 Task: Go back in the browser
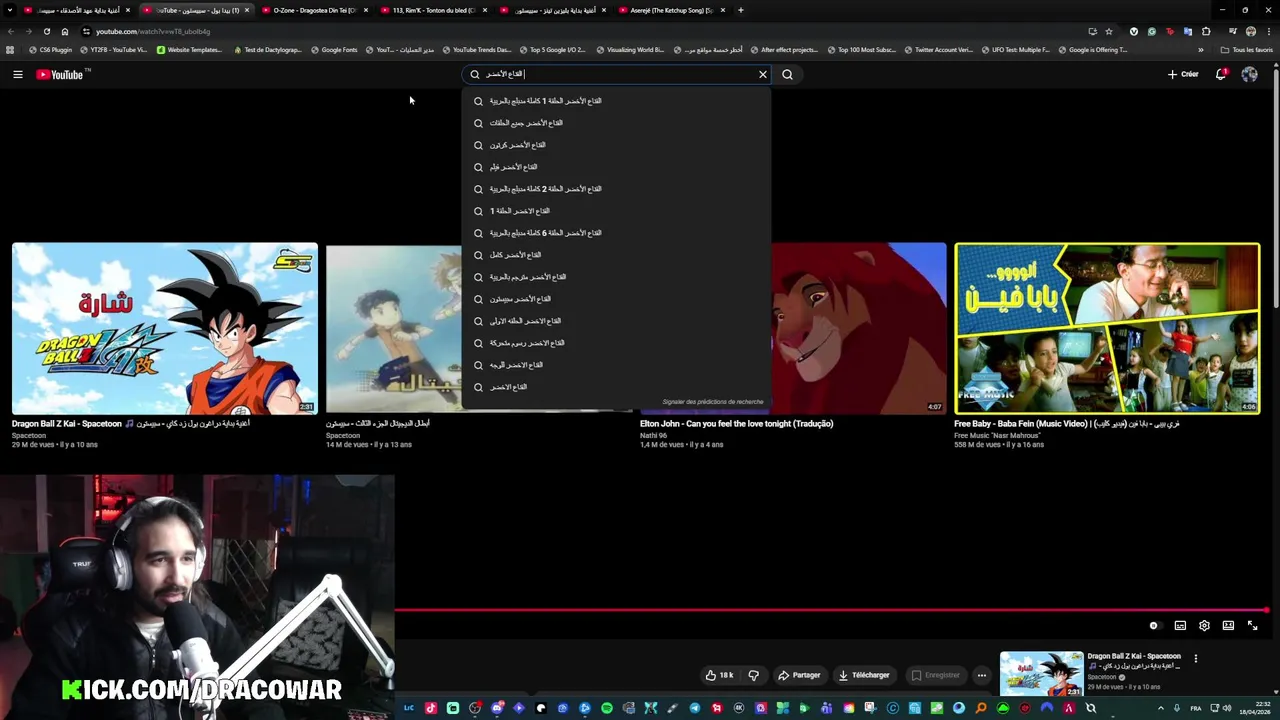(x=10, y=31)
